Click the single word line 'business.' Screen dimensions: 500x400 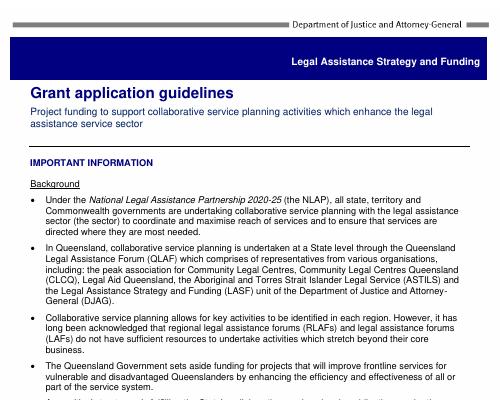[65, 350]
